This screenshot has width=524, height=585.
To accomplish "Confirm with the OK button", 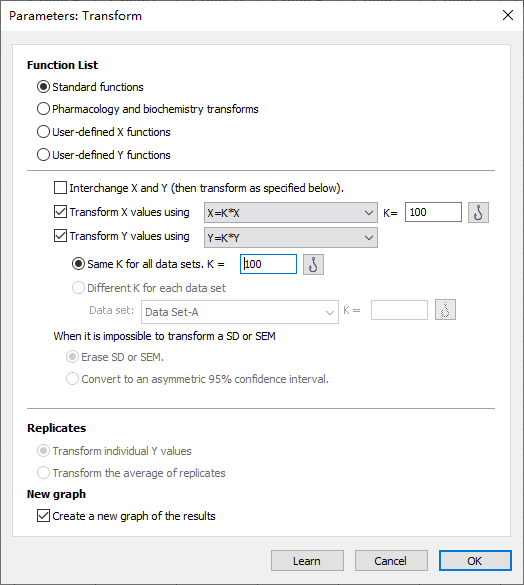I will pyautogui.click(x=475, y=560).
